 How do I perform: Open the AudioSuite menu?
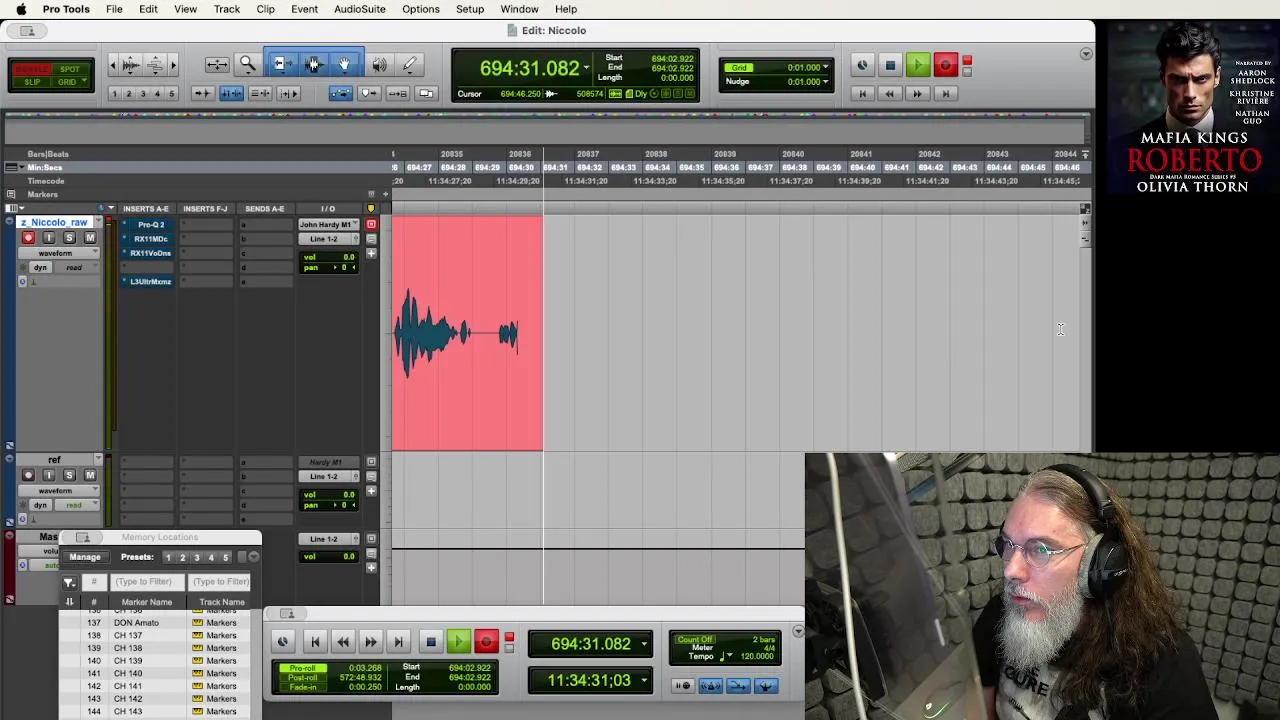360,9
